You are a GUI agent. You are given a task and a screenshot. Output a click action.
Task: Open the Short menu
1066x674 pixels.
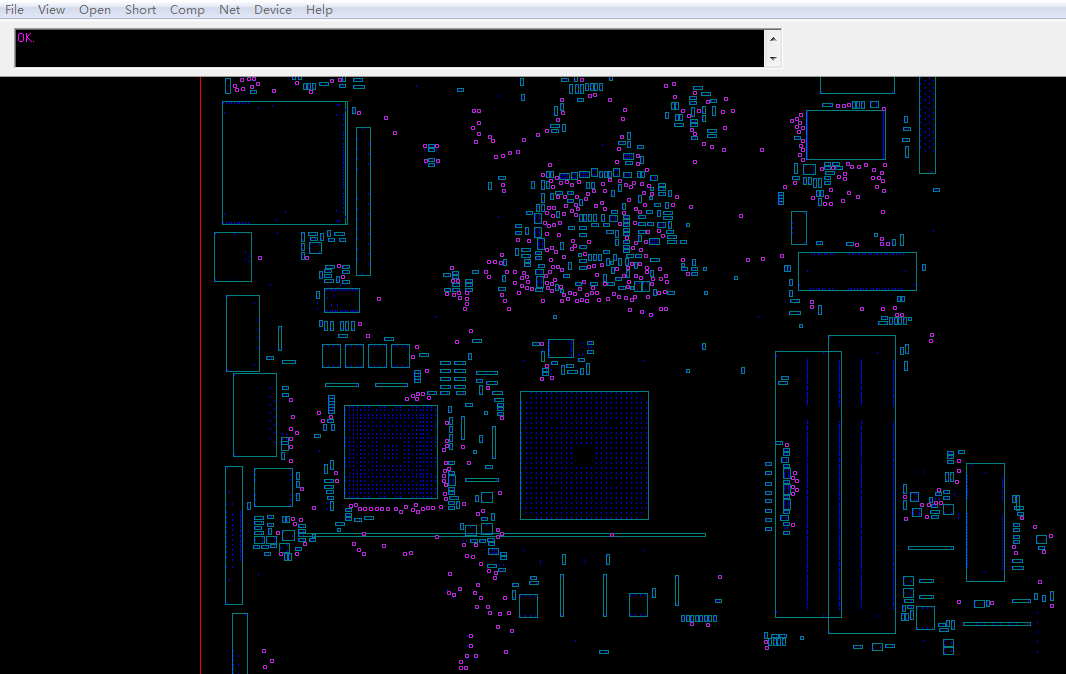point(140,10)
